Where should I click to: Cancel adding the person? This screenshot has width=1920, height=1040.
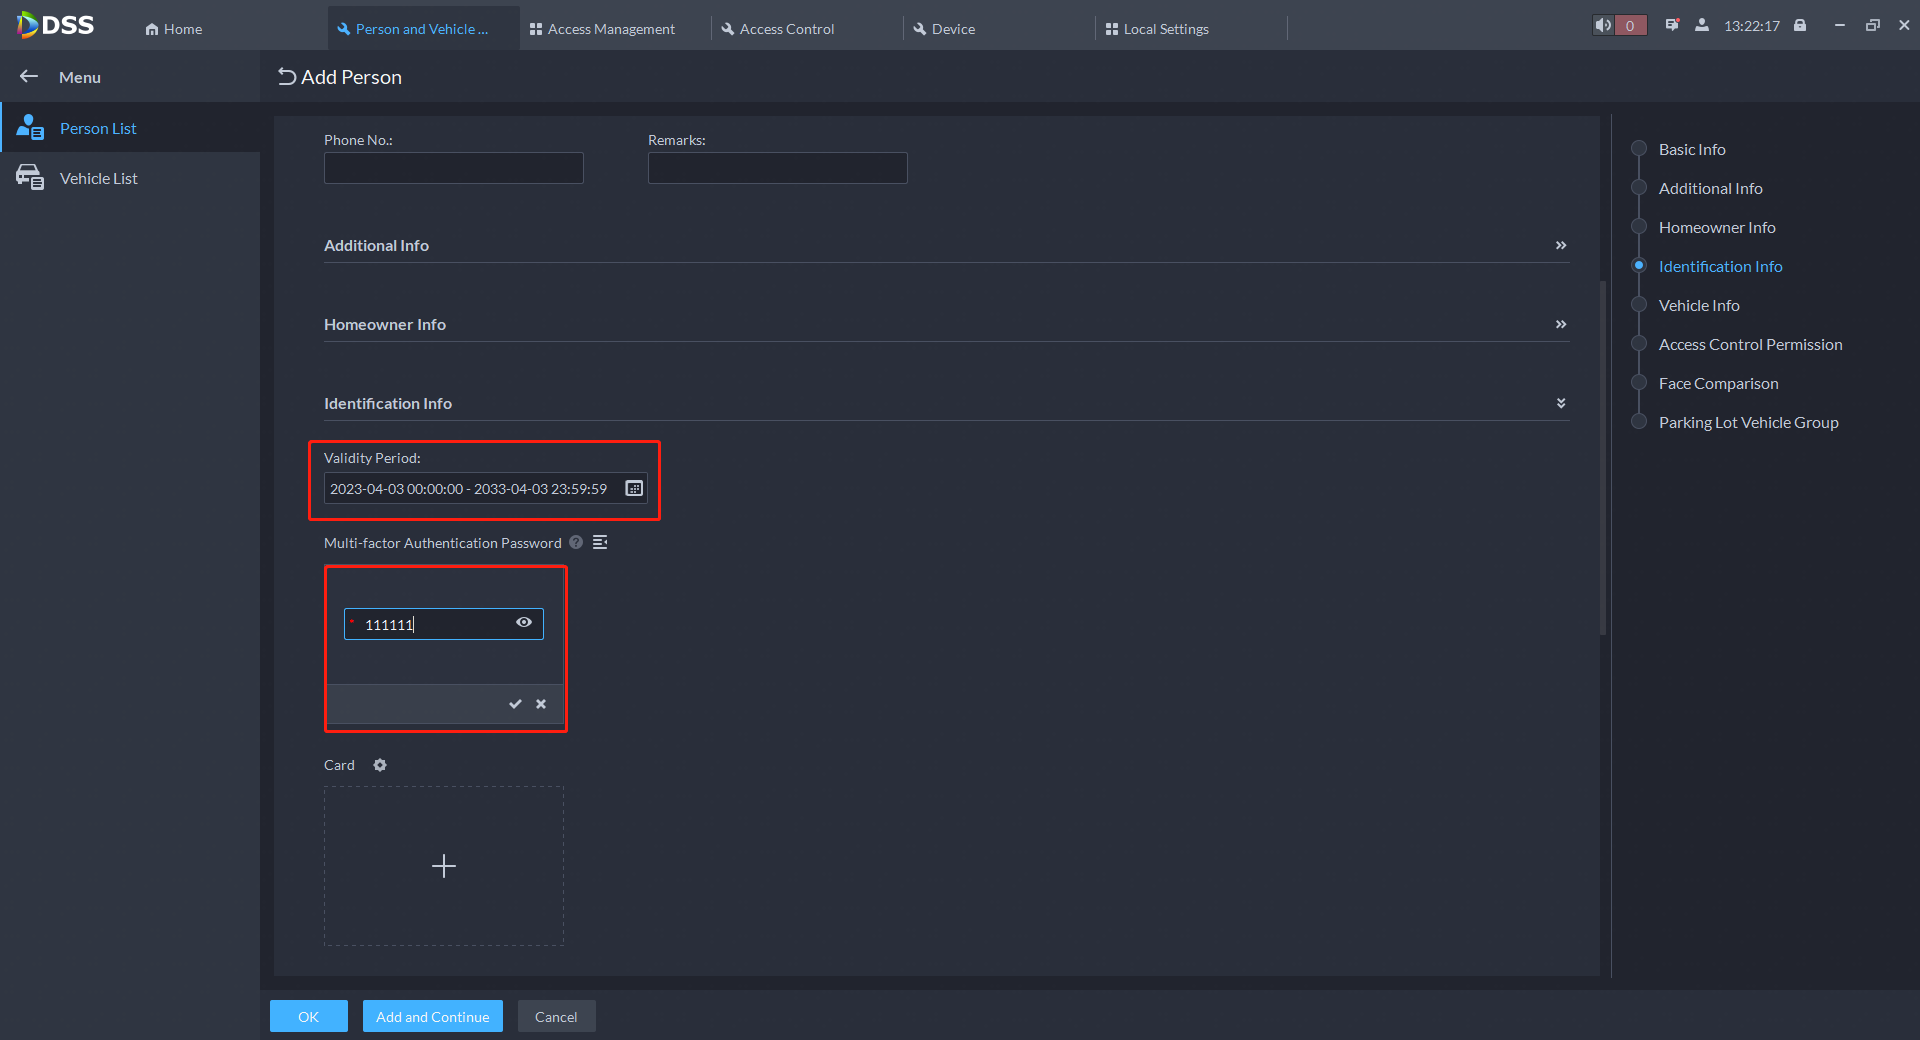pos(556,1016)
